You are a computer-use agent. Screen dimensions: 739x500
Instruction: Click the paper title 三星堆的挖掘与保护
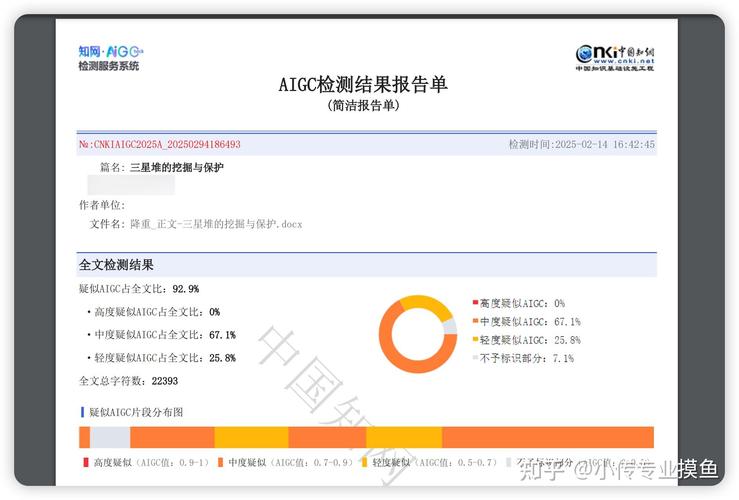[177, 167]
